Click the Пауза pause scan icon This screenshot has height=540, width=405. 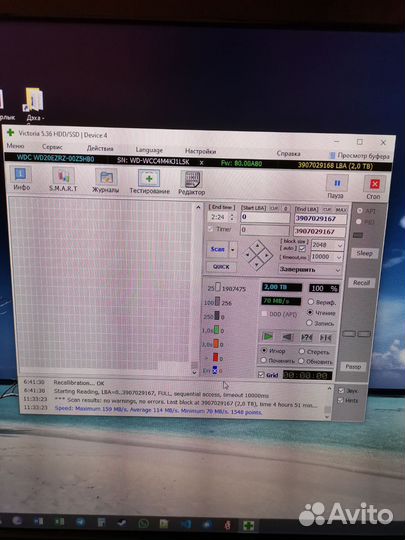(336, 186)
